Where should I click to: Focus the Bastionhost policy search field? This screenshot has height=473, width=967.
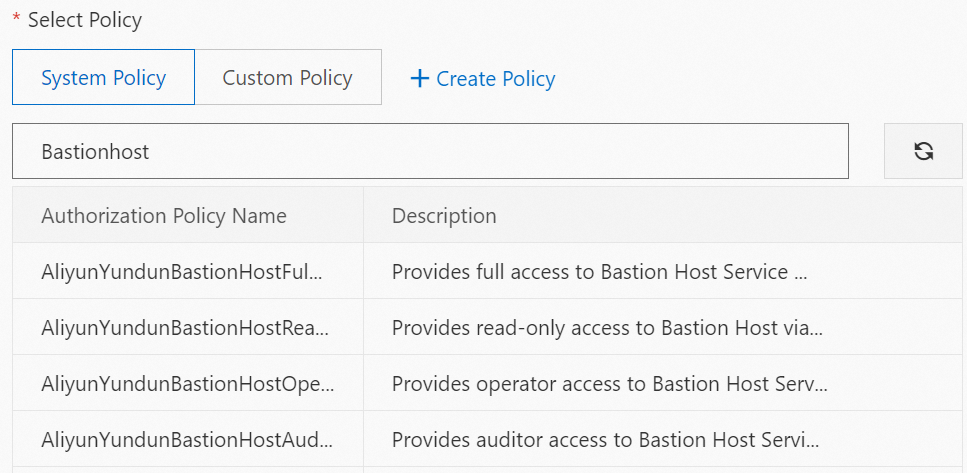[x=430, y=152]
